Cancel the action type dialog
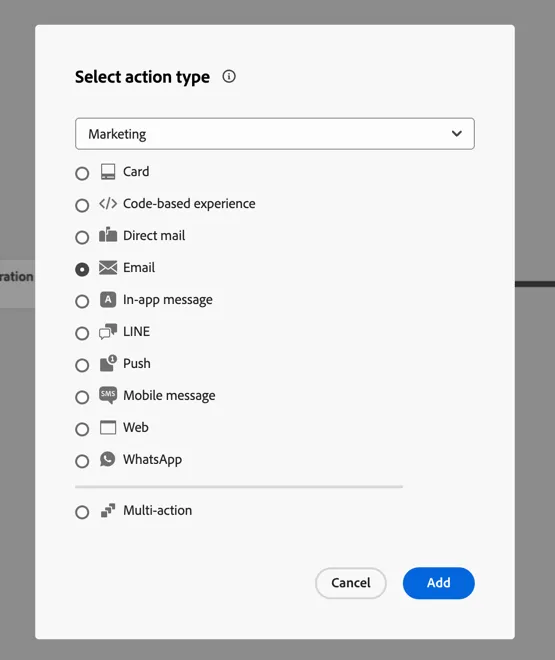Screen dimensions: 555x660 coord(351,583)
